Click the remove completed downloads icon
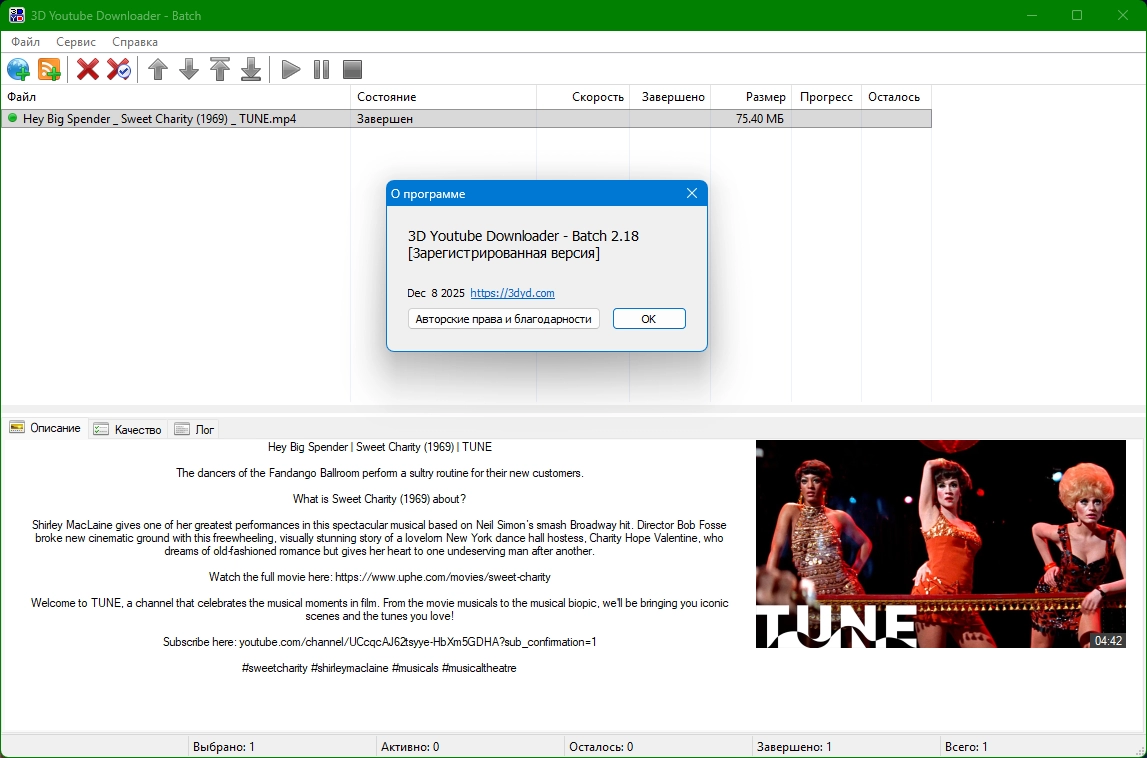The height and width of the screenshot is (758, 1147). pyautogui.click(x=119, y=70)
